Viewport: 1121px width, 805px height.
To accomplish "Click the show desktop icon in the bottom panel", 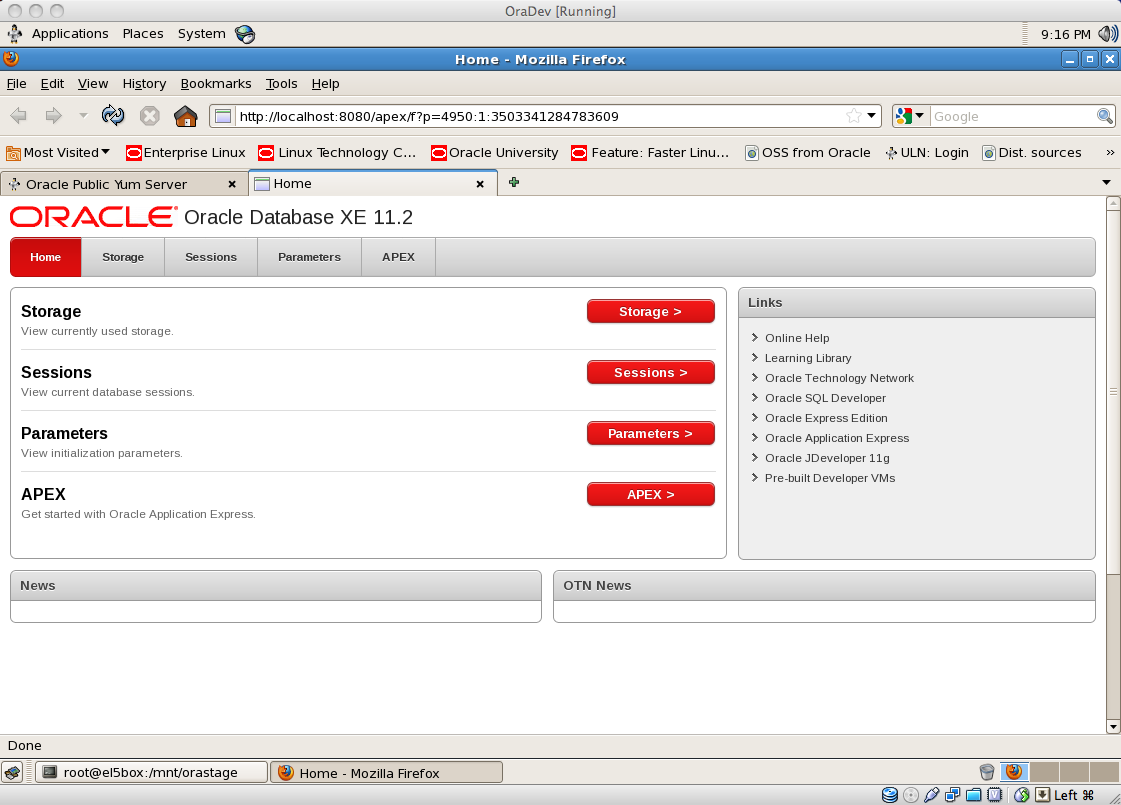I will (12, 772).
